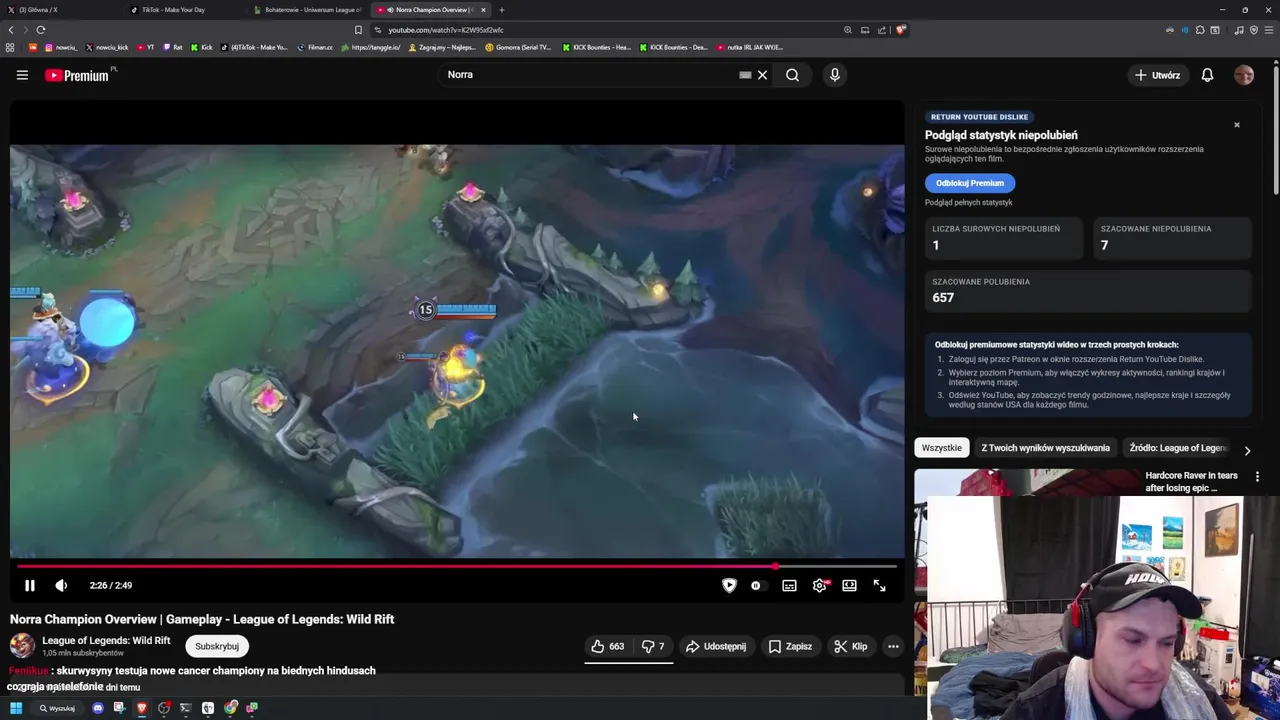Mute the video volume speaker icon

(x=61, y=586)
